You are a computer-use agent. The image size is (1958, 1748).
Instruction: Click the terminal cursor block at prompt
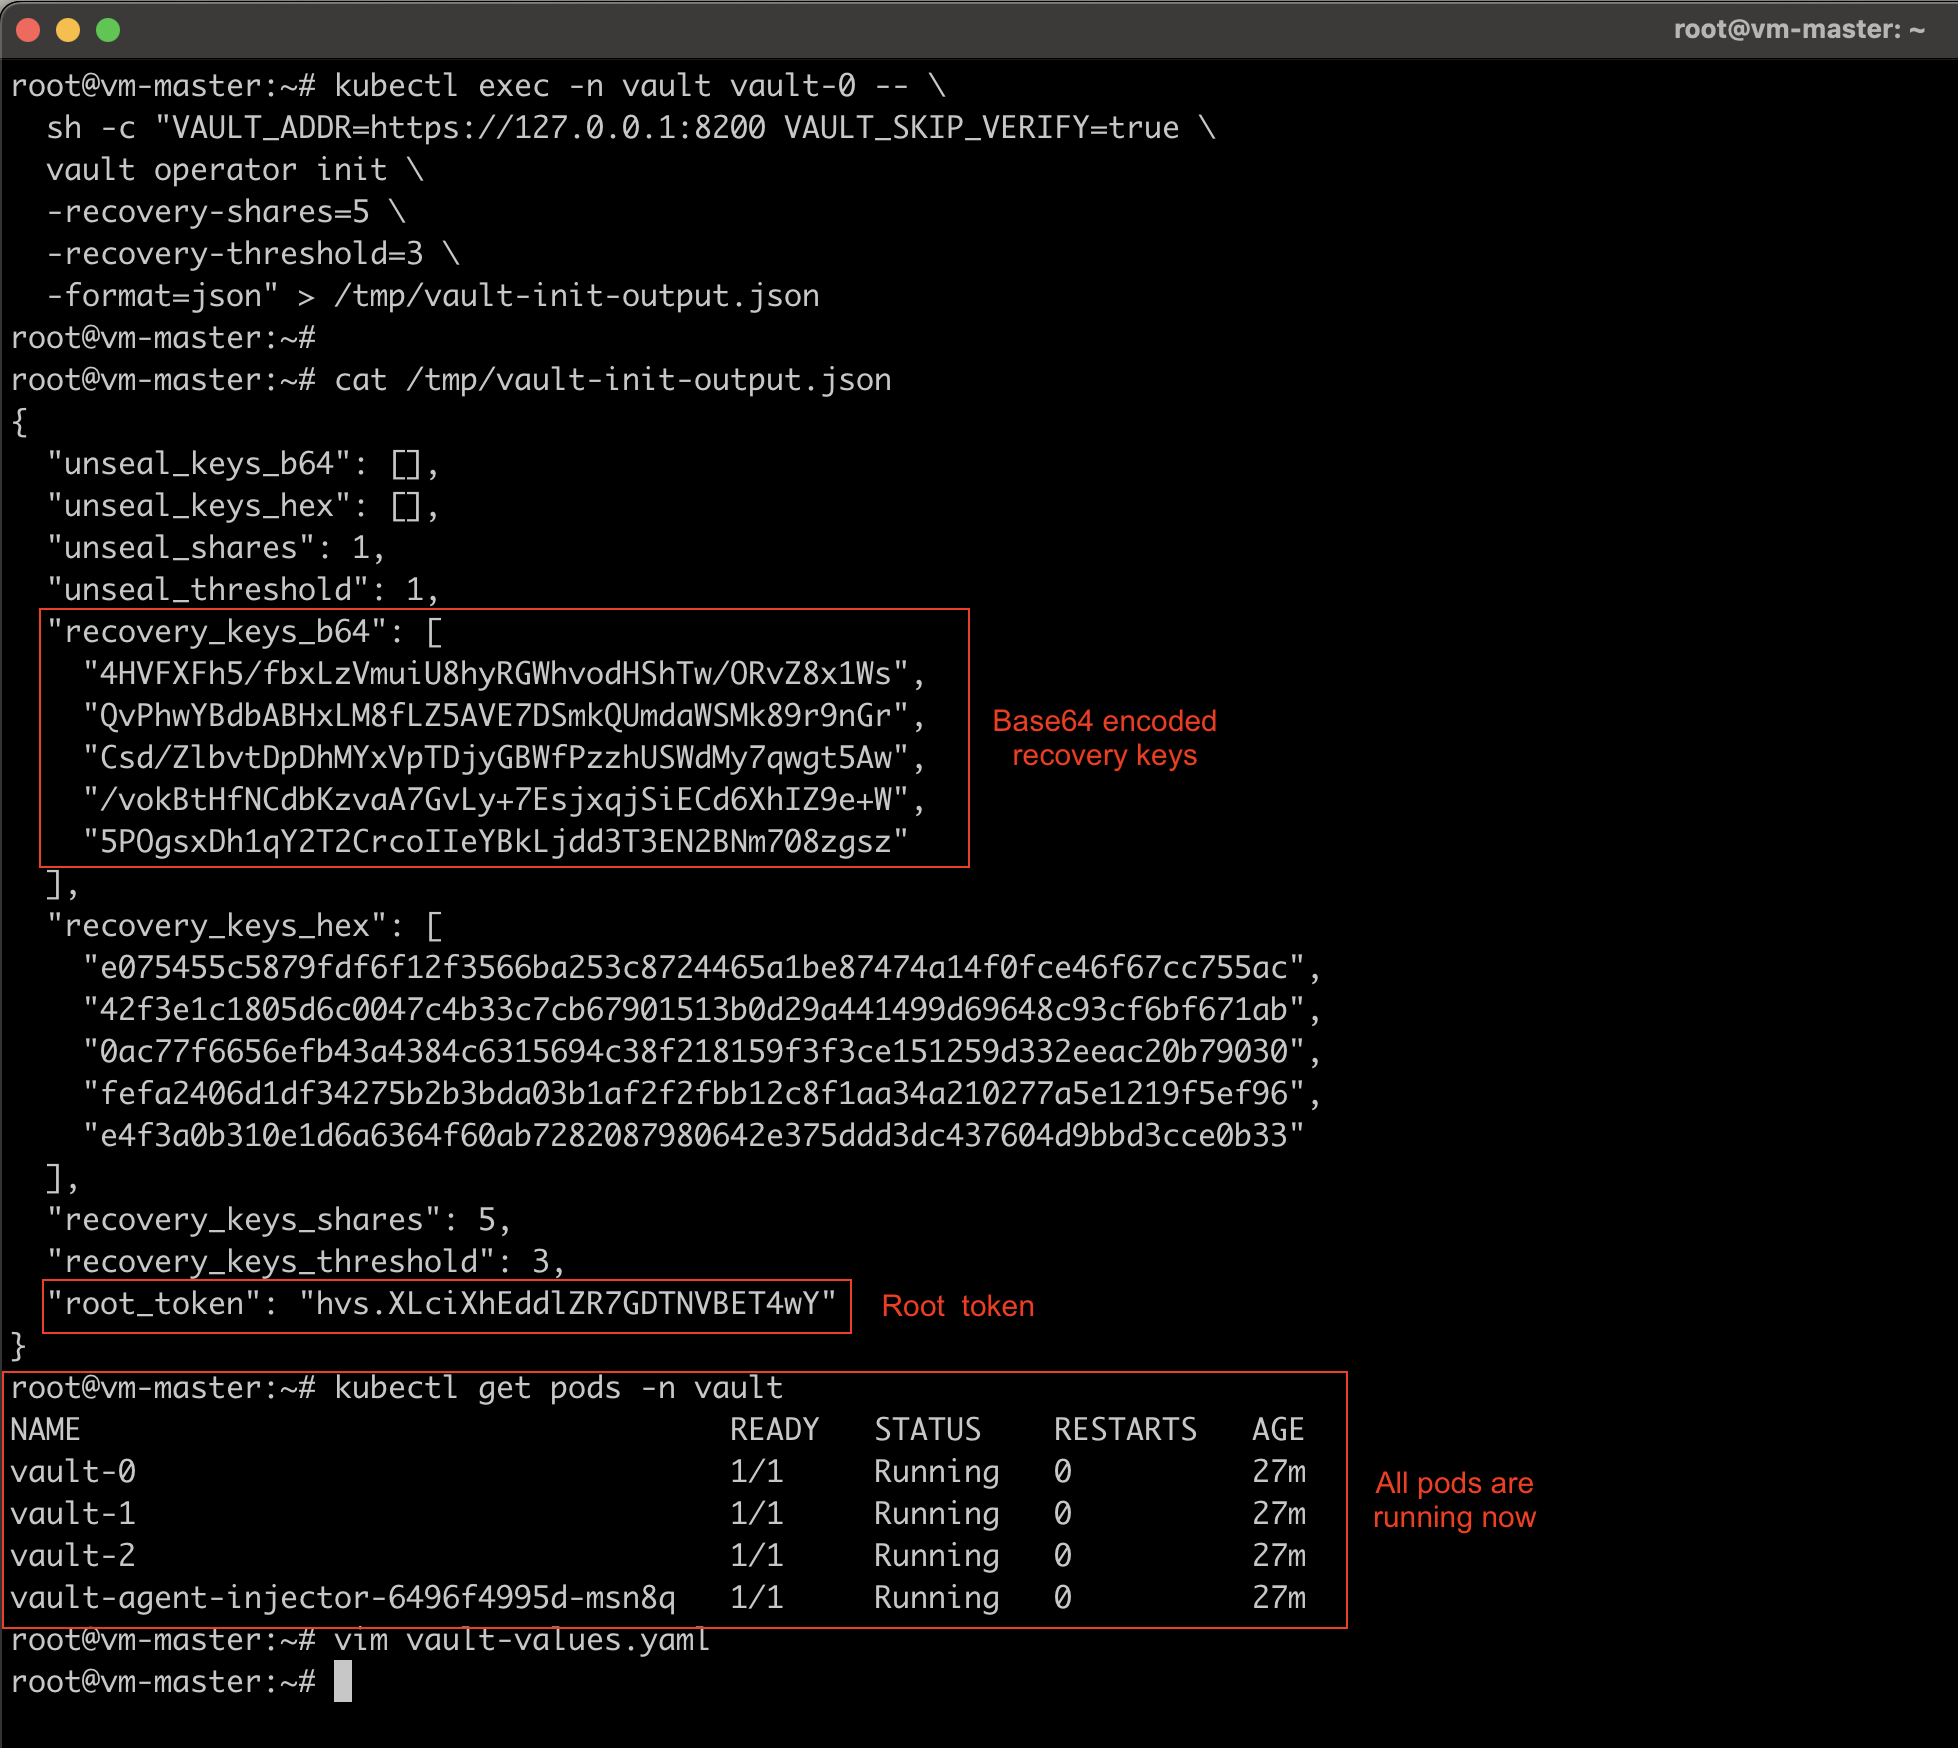tap(343, 1681)
